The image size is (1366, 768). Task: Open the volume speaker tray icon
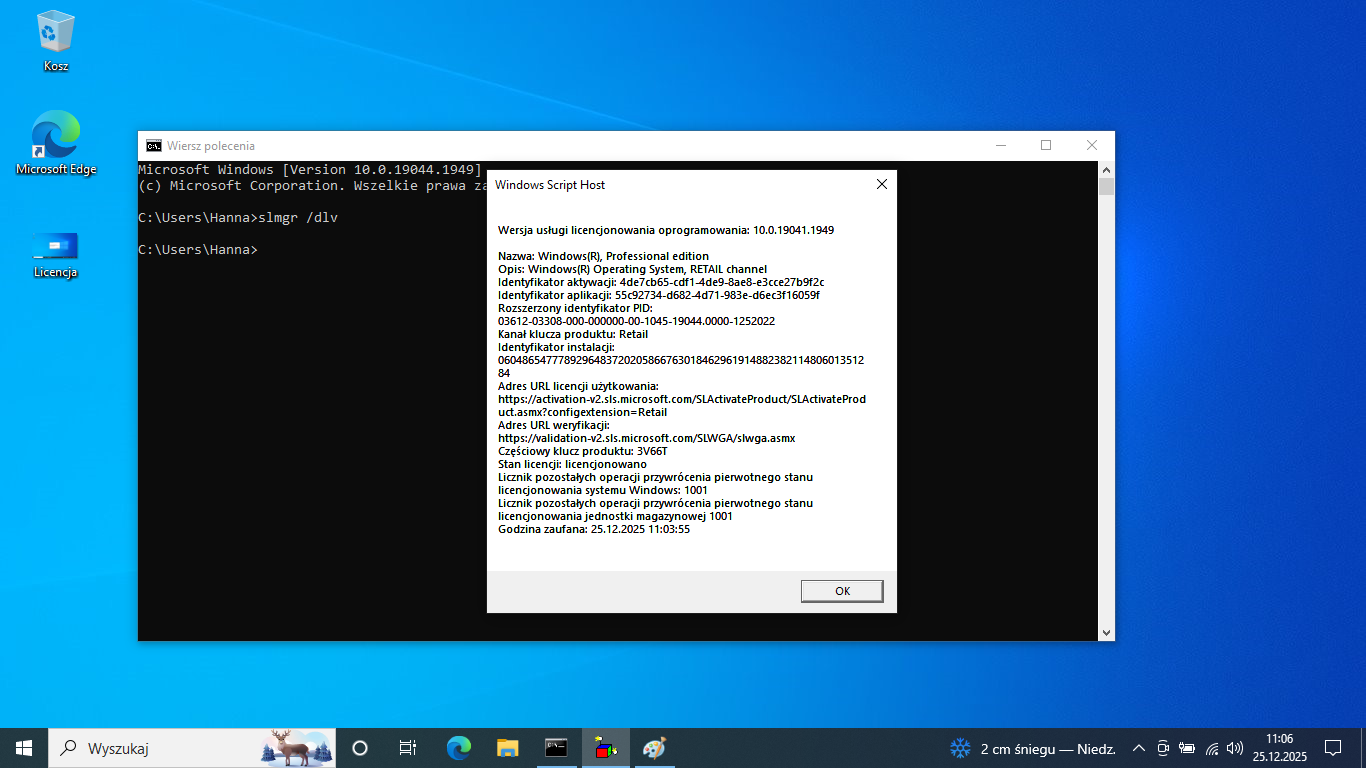click(x=1235, y=748)
